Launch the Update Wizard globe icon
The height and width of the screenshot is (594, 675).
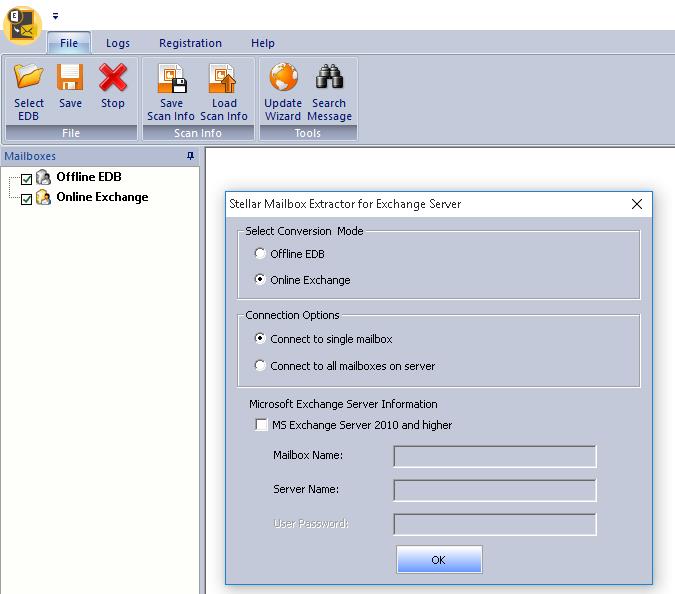click(283, 77)
